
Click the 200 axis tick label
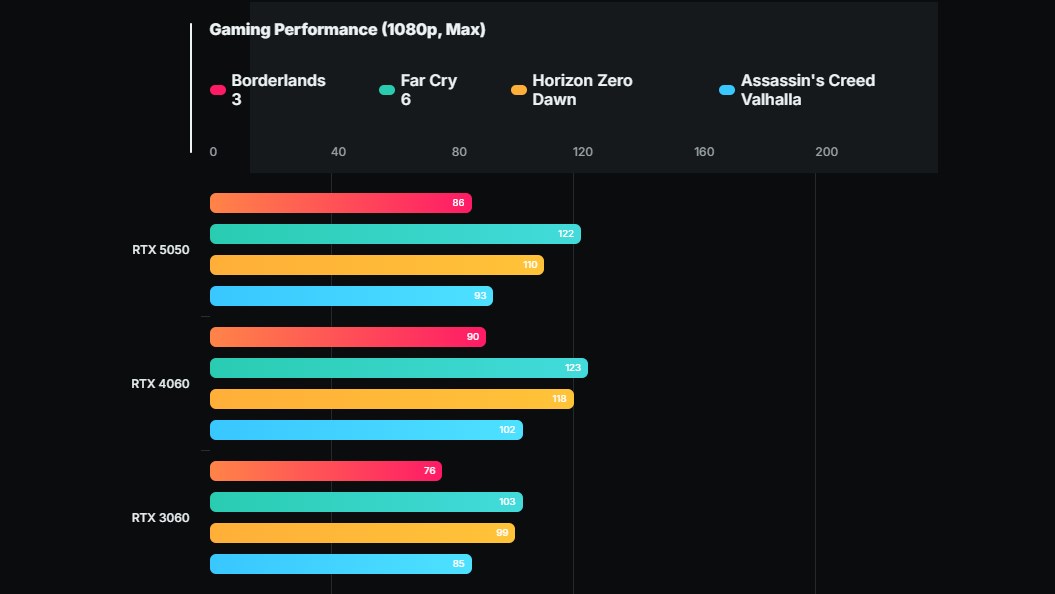tap(826, 152)
